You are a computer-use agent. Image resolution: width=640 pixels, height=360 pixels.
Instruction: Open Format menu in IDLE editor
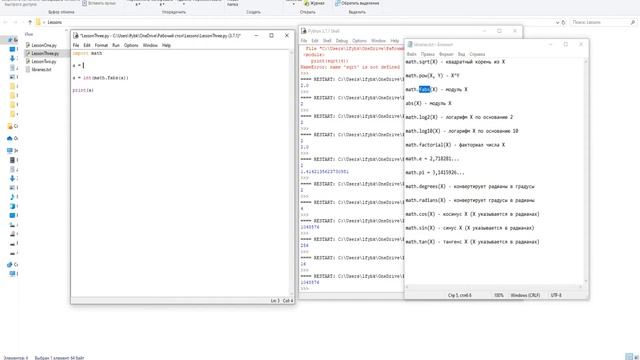(x=101, y=45)
